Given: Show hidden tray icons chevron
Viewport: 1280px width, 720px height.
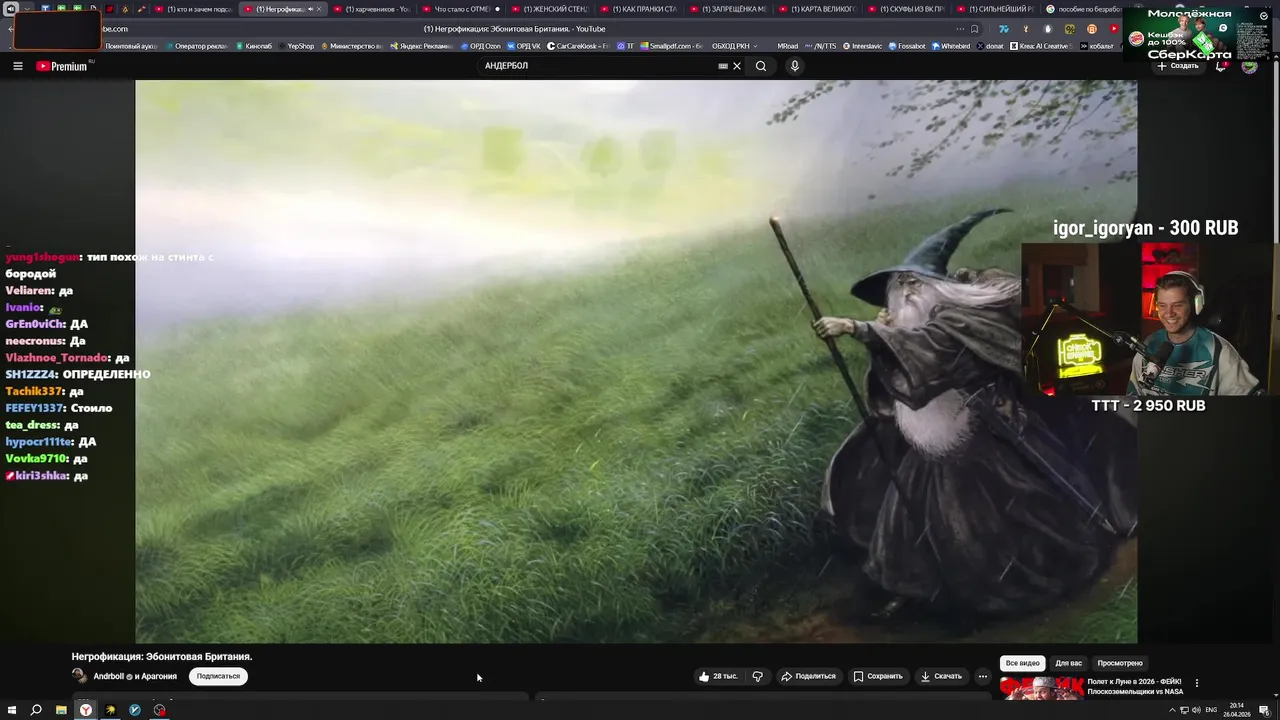Looking at the screenshot, I should (x=1172, y=710).
